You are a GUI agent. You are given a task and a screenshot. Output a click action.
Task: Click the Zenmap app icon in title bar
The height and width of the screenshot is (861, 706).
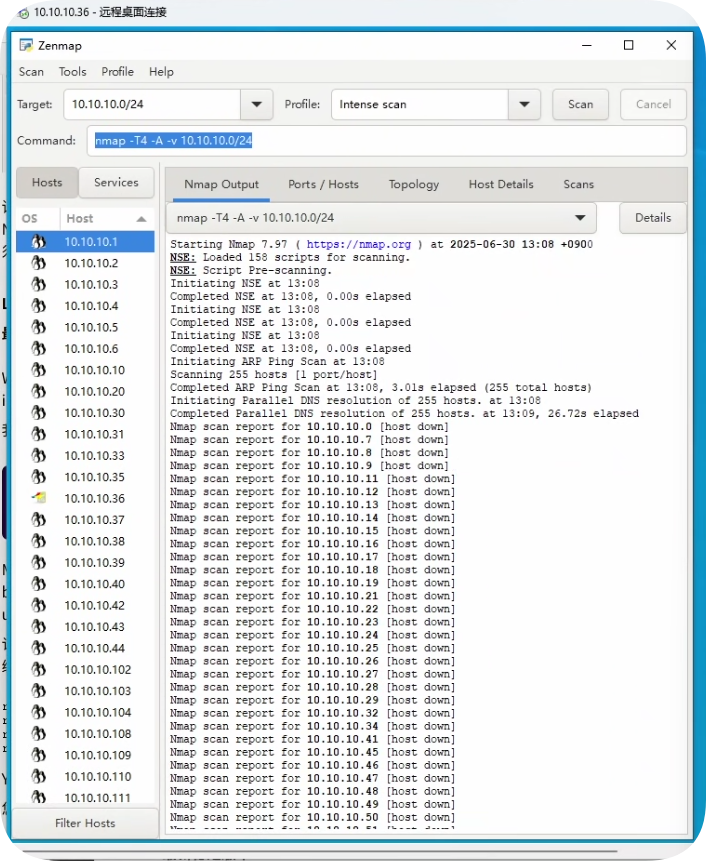pos(26,45)
